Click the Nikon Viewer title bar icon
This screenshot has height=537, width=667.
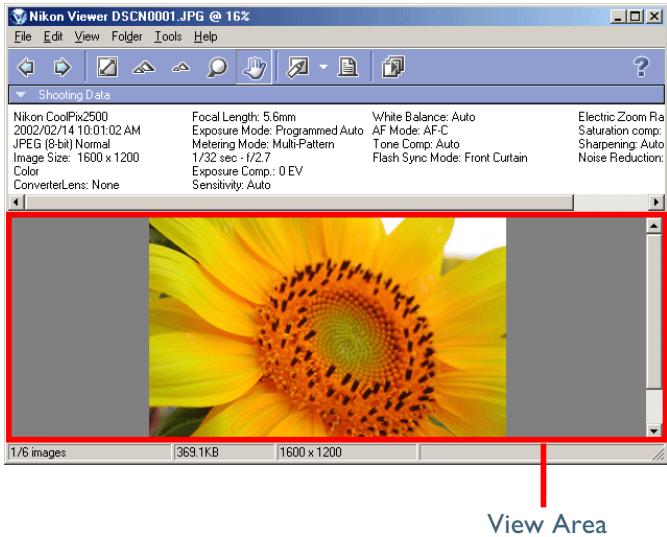pos(19,16)
